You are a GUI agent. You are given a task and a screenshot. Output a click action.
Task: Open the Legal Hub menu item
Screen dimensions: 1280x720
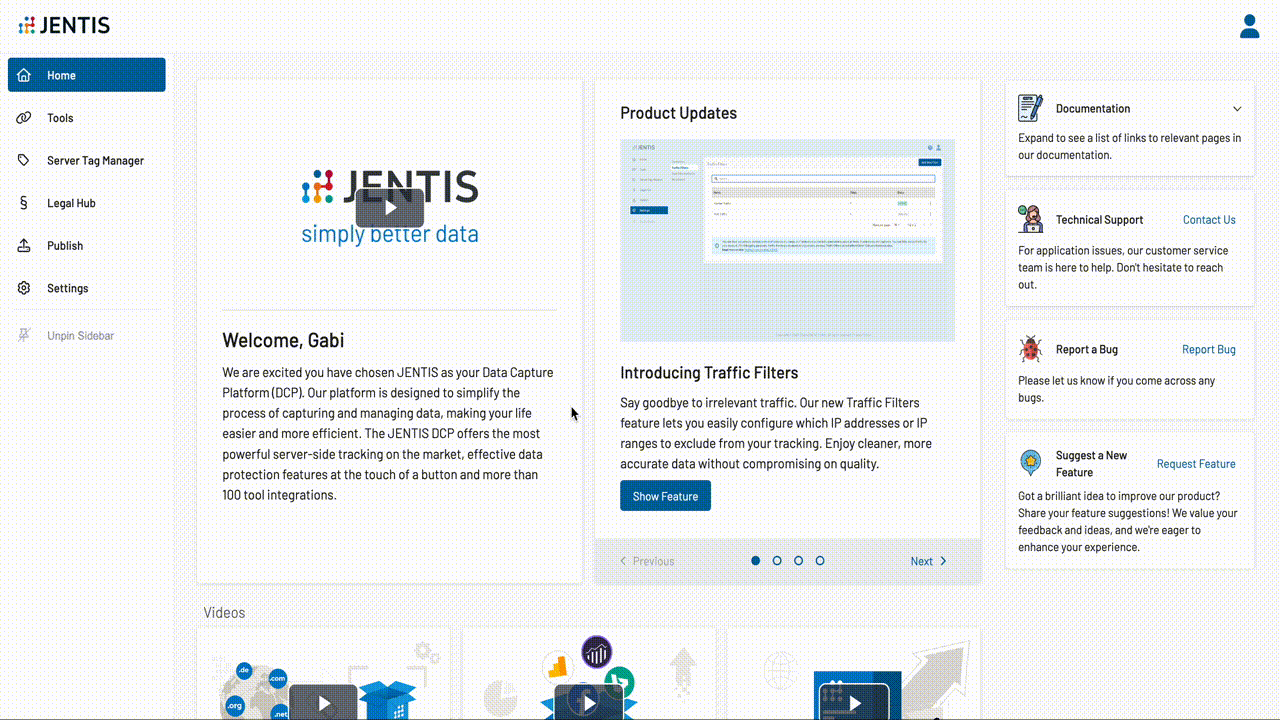(87, 203)
